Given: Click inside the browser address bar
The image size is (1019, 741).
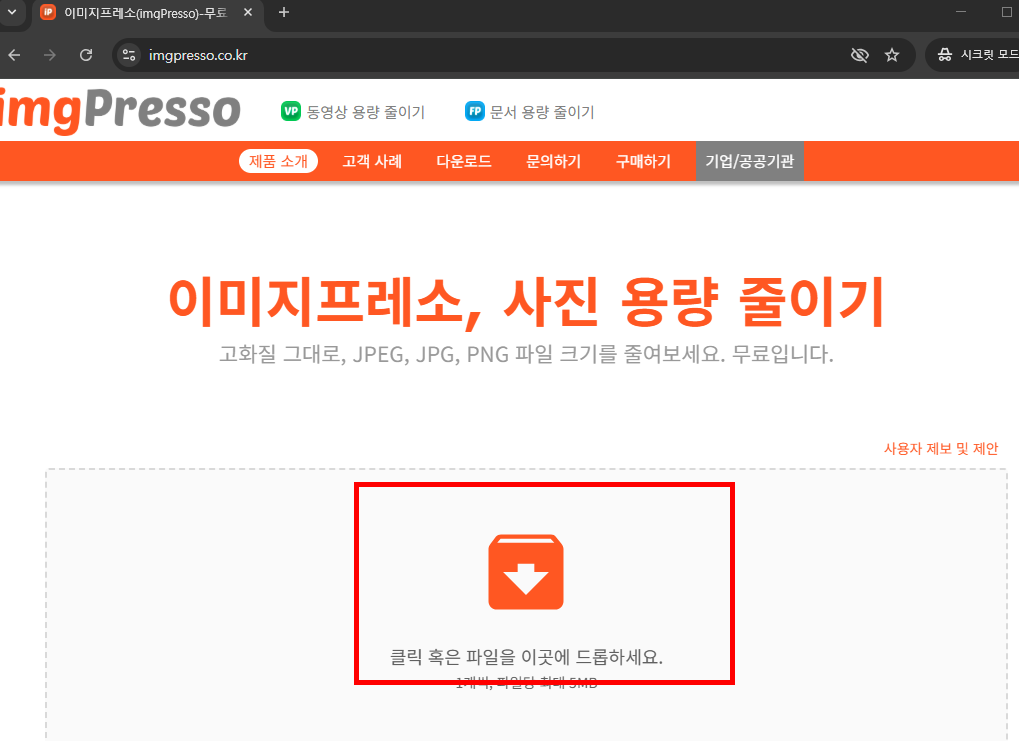Looking at the screenshot, I should [400, 55].
